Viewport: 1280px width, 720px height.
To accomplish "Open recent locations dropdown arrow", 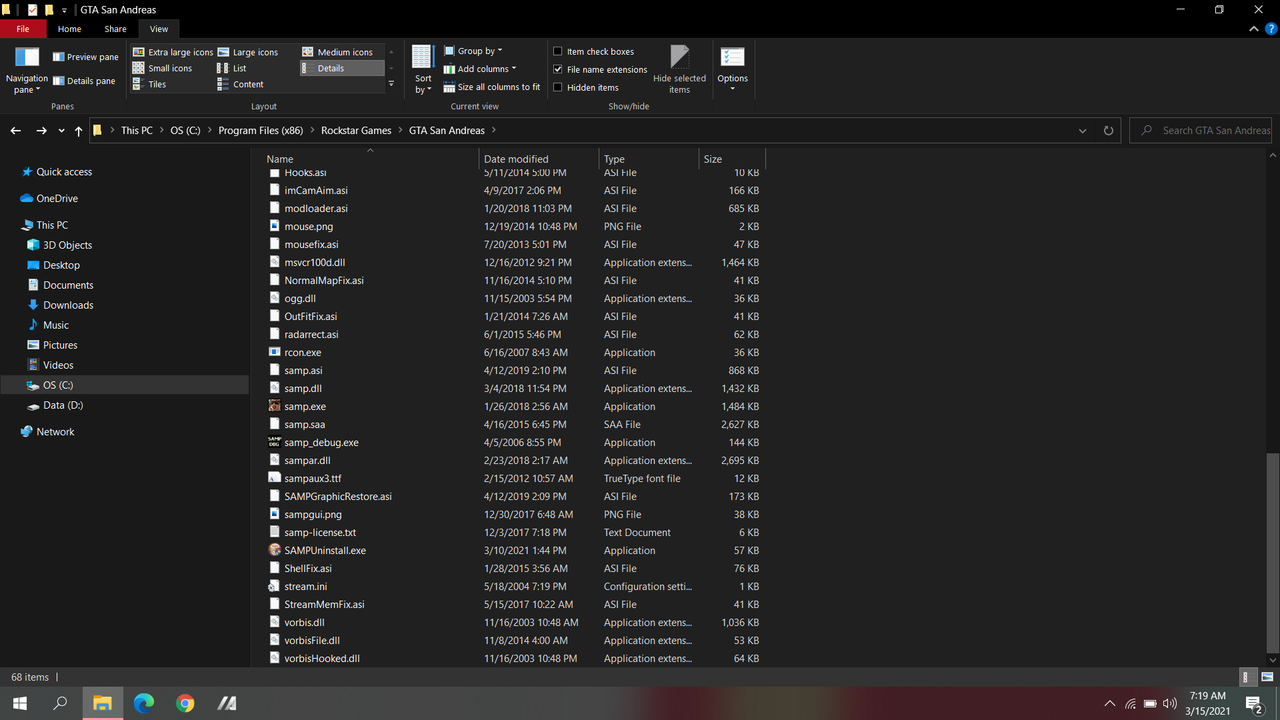I will click(x=61, y=131).
